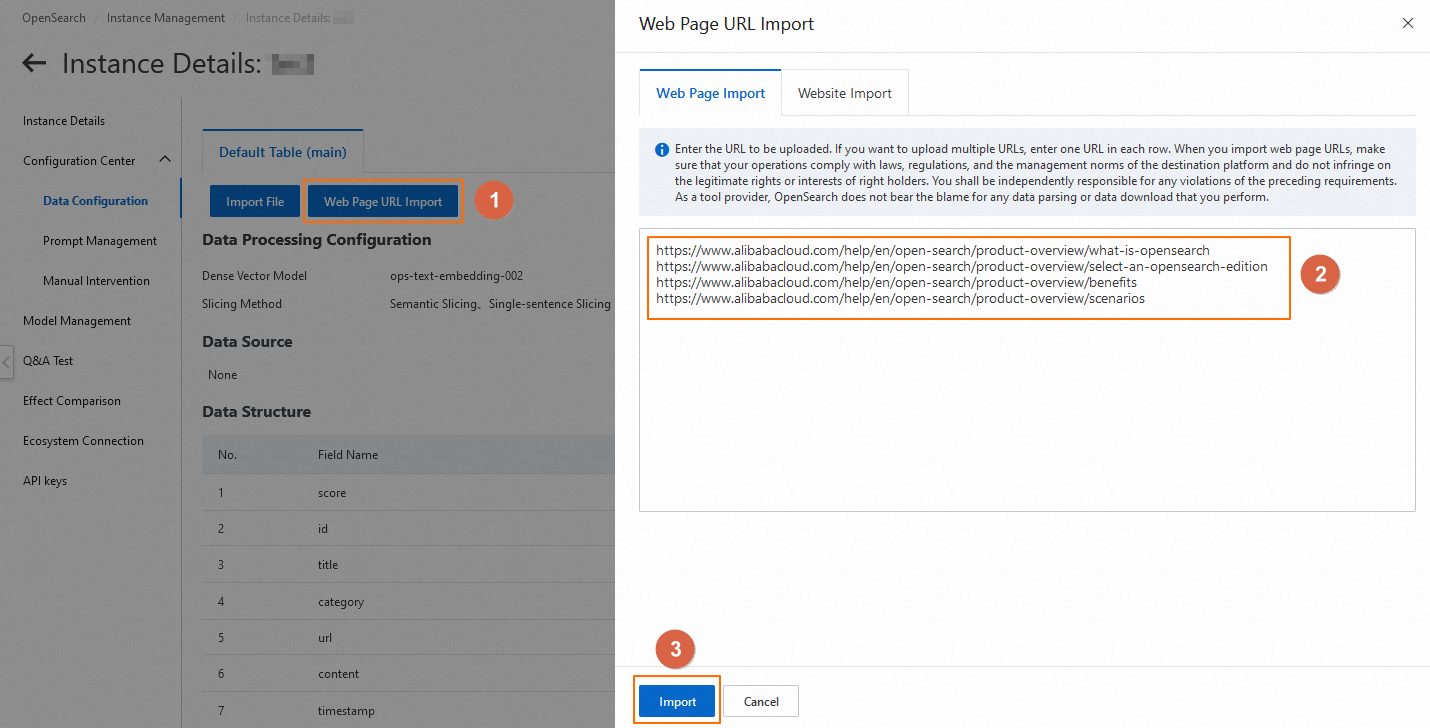Go to Prompt Management in sidebar
This screenshot has width=1430, height=728.
[x=100, y=241]
